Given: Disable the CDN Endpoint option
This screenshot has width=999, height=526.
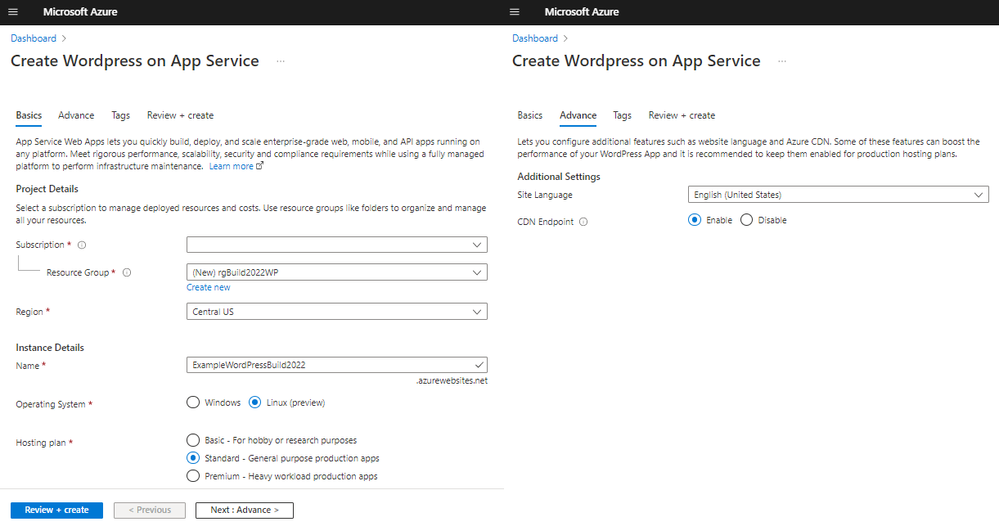Looking at the screenshot, I should (747, 220).
